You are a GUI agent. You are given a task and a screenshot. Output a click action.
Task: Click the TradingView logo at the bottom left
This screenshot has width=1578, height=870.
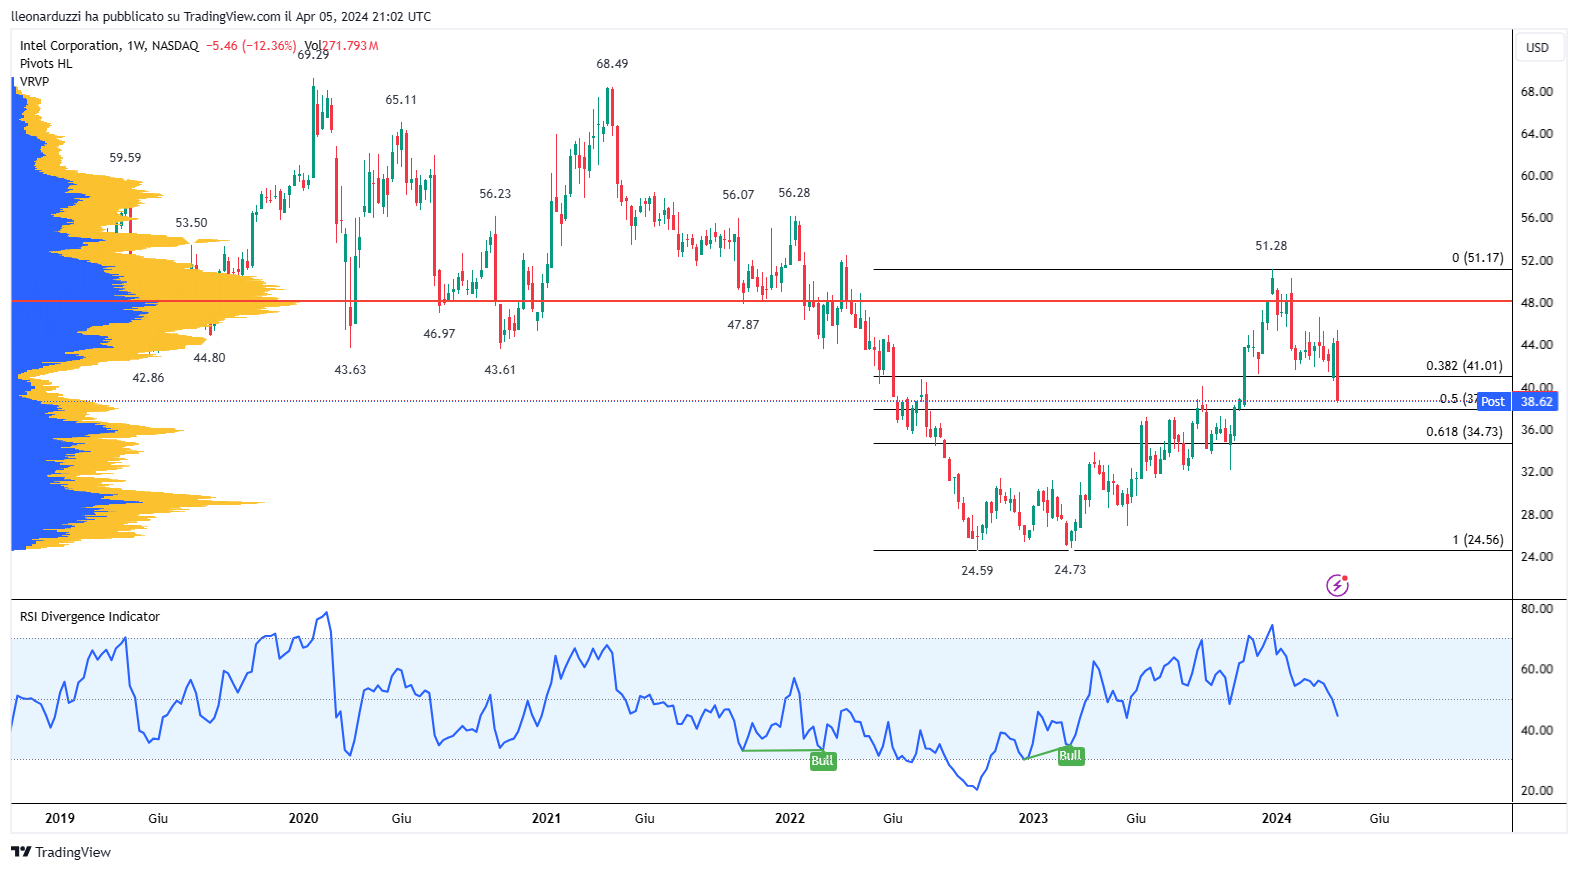tap(61, 852)
